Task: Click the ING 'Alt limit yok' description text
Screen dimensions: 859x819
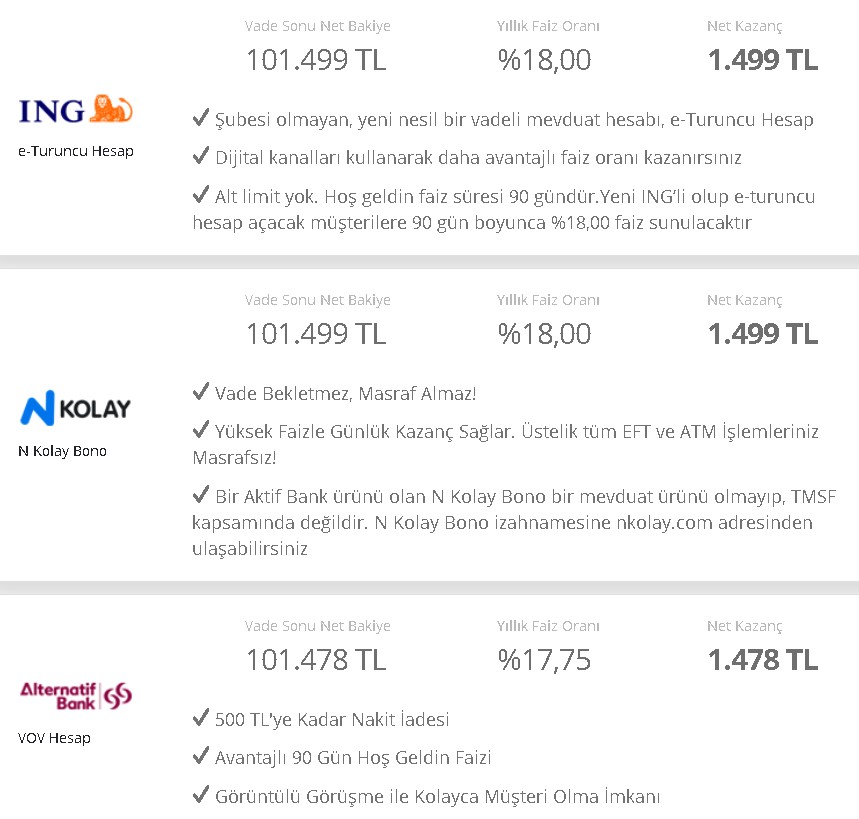Action: [504, 209]
